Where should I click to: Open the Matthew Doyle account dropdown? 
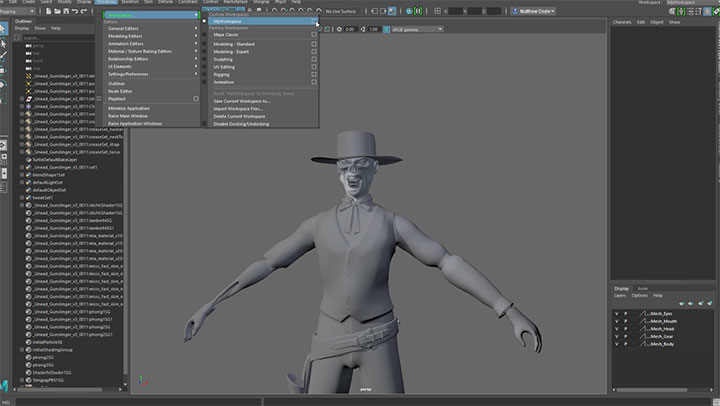pos(533,11)
